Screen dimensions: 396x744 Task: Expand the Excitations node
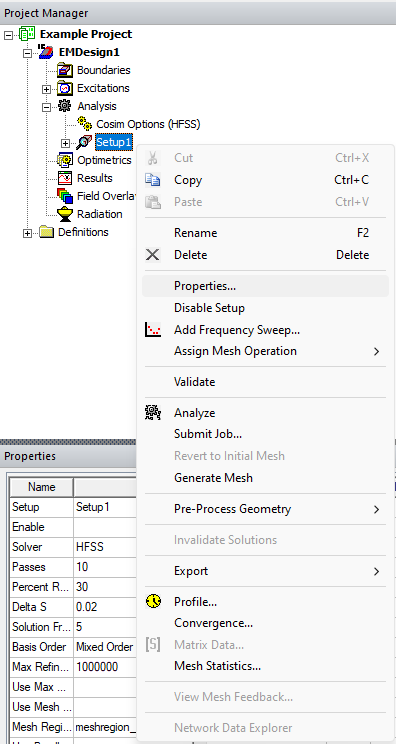46,89
